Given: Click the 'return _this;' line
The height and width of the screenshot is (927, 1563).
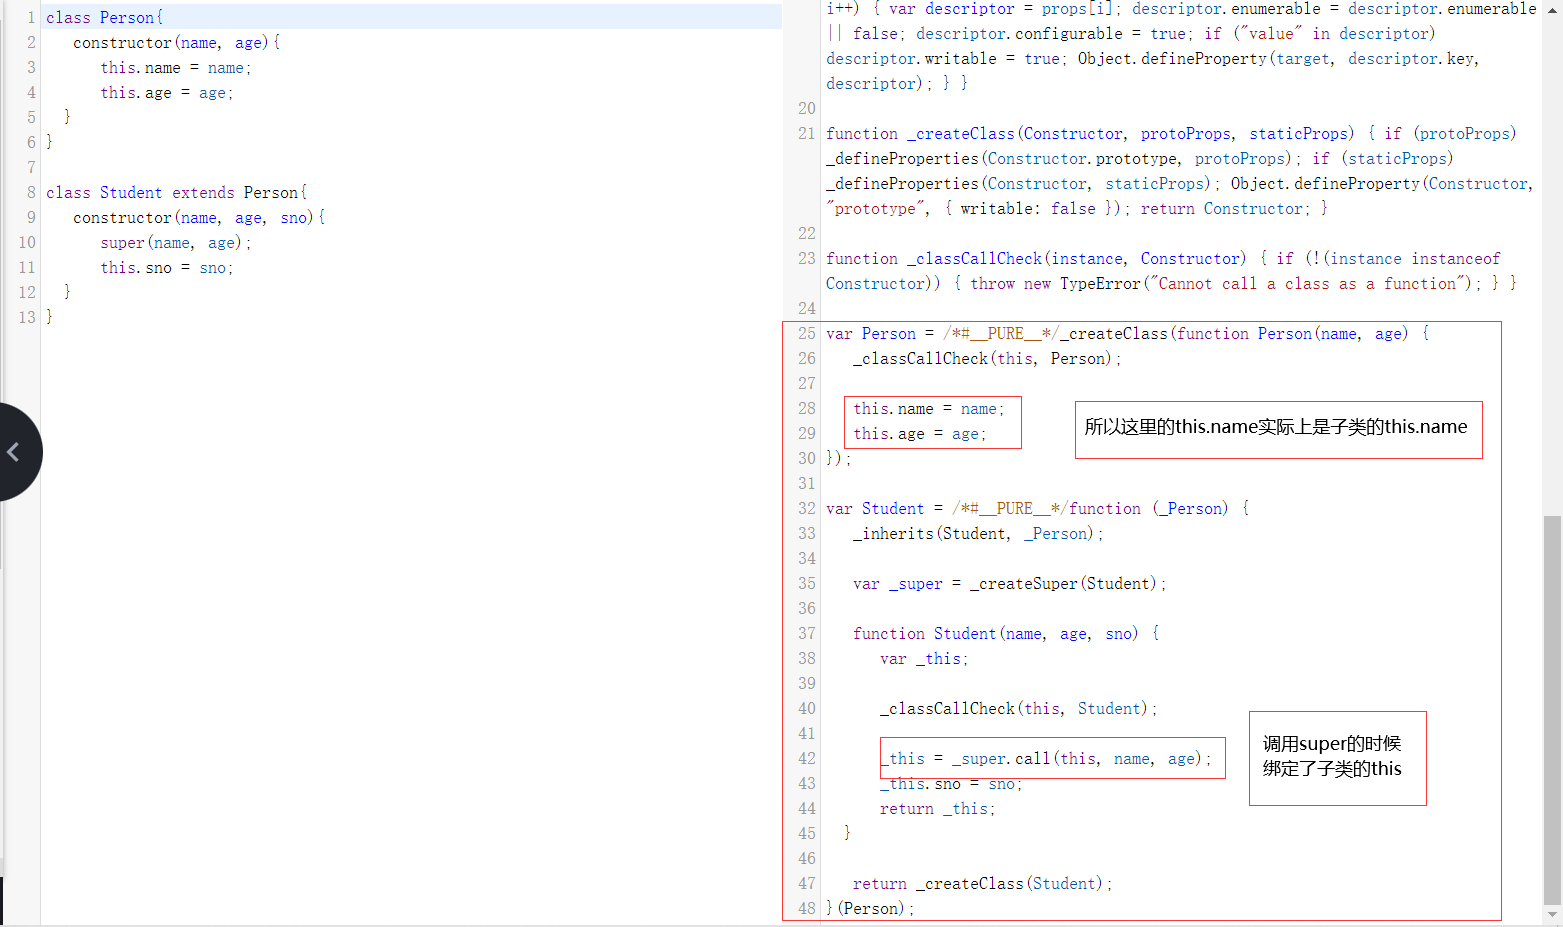Looking at the screenshot, I should pos(938,808).
